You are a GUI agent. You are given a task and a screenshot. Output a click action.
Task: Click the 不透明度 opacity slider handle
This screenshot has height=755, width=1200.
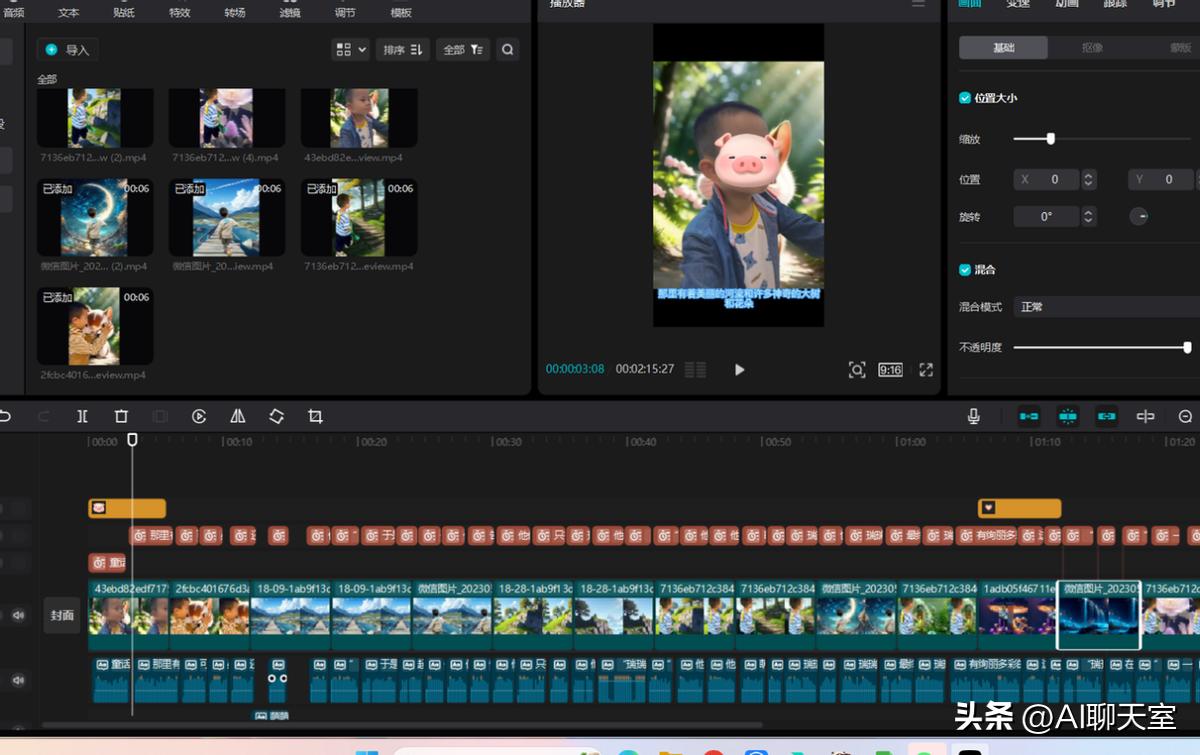[1187, 348]
